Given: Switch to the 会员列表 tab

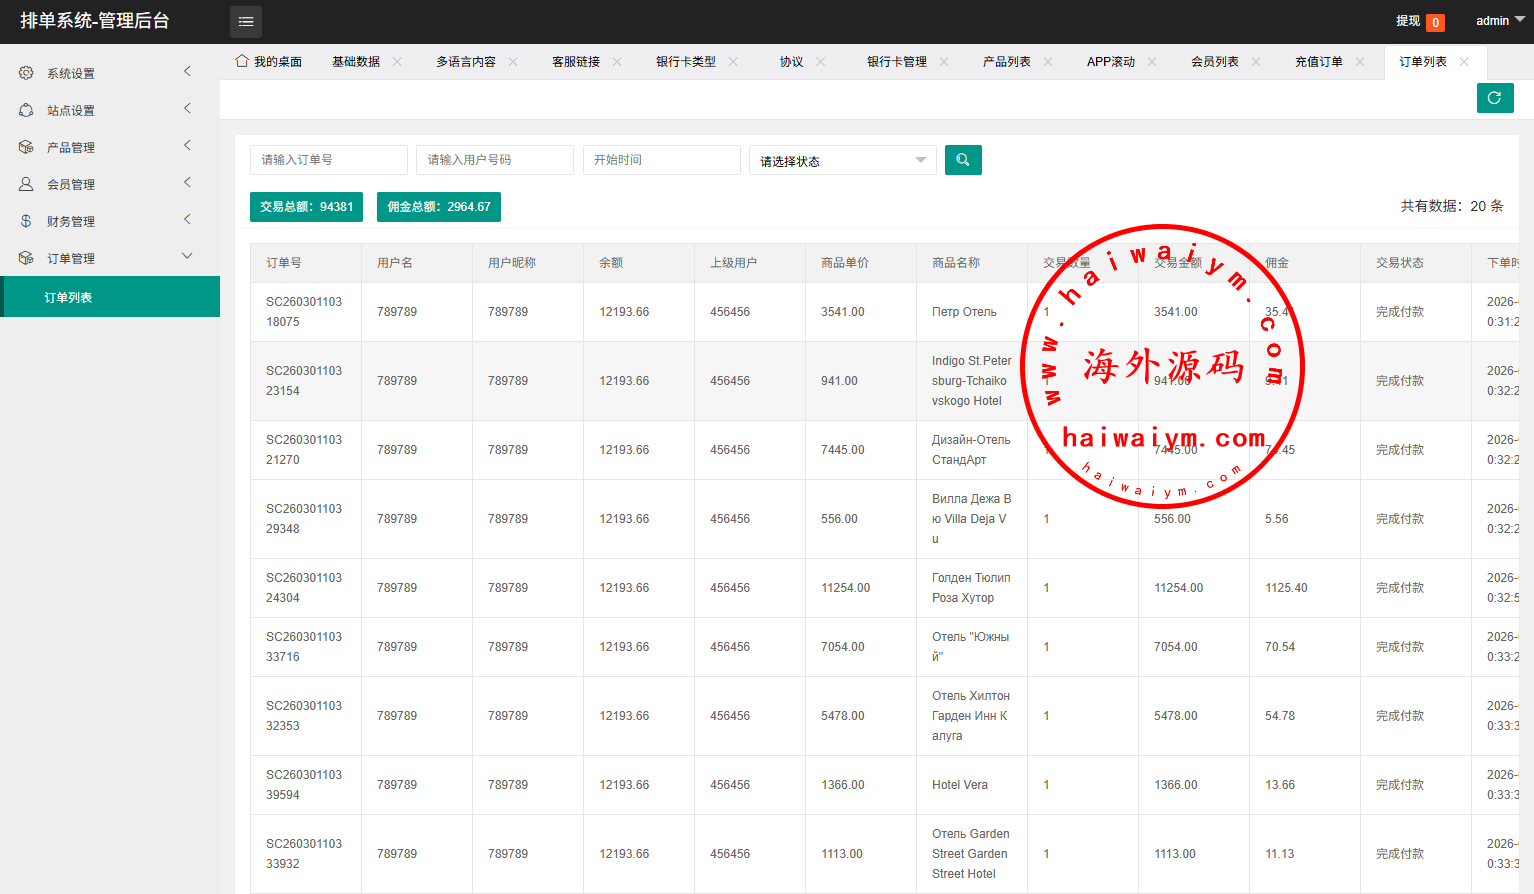Looking at the screenshot, I should click(1214, 62).
